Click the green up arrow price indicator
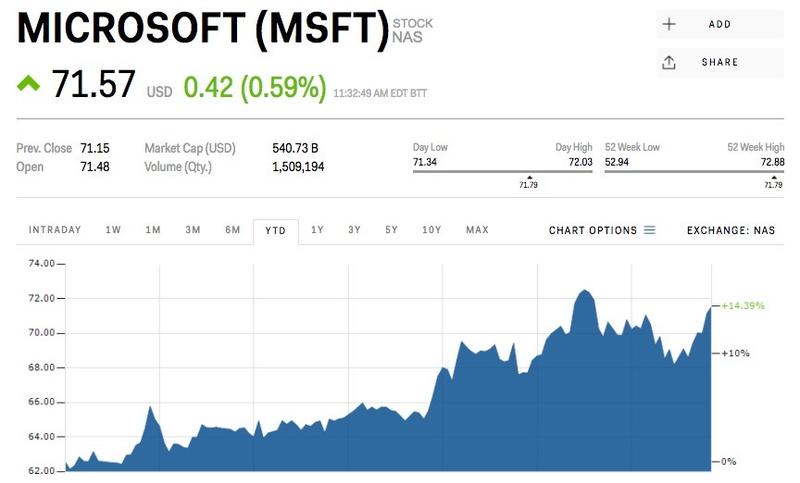 [28, 85]
